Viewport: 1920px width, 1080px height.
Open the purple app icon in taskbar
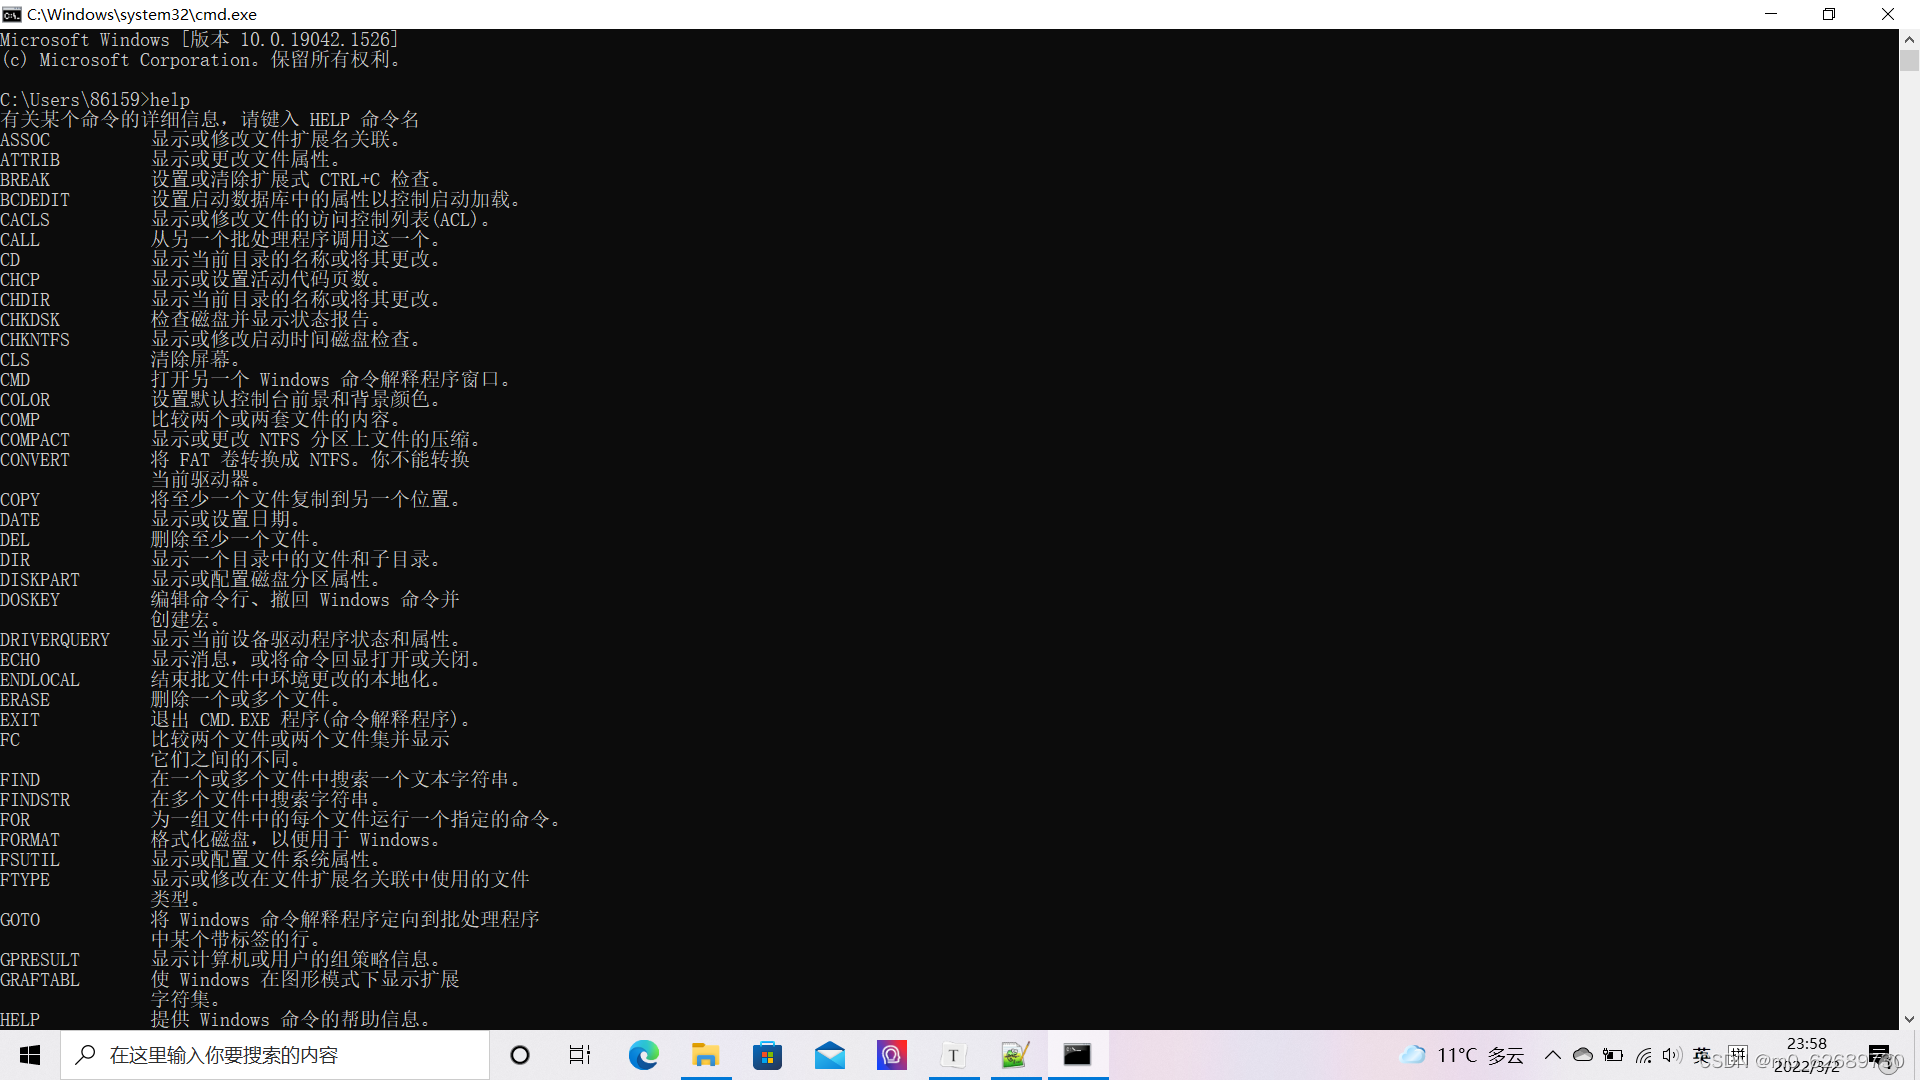coord(891,1055)
